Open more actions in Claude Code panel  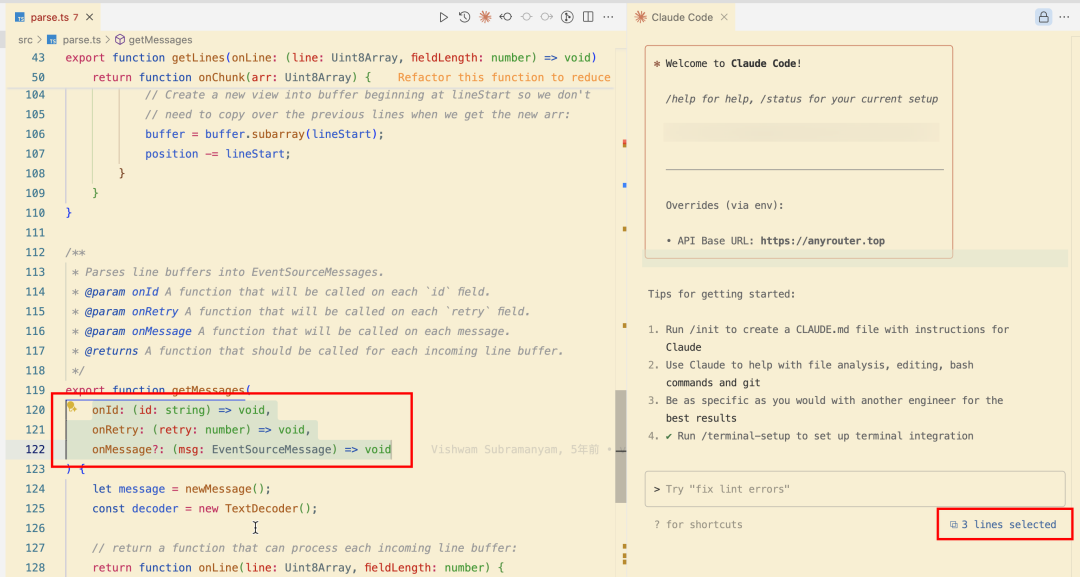click(x=1065, y=17)
